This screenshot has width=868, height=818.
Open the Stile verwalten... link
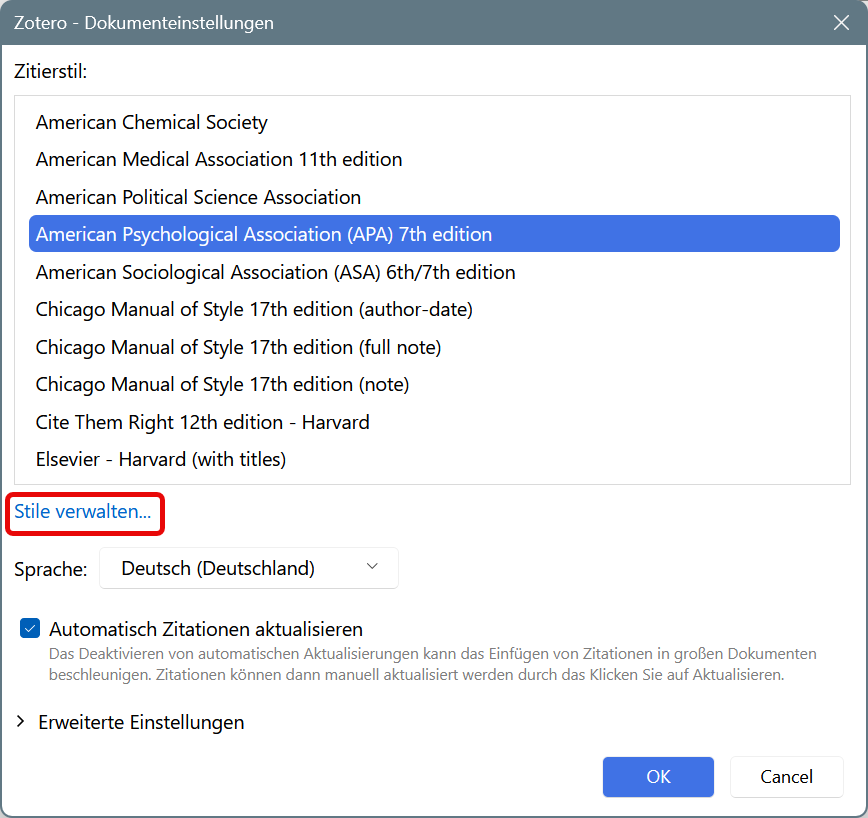pos(82,511)
